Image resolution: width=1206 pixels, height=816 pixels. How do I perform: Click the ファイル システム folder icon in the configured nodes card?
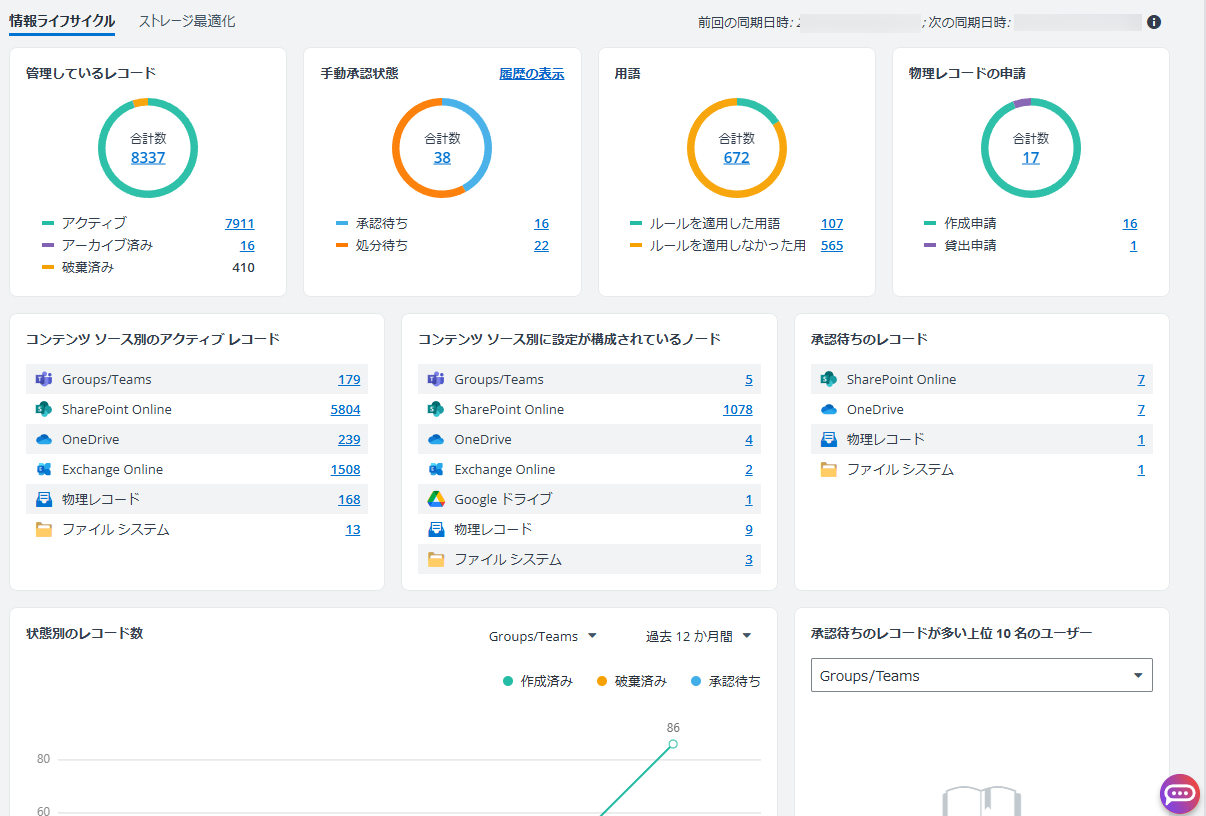(436, 559)
